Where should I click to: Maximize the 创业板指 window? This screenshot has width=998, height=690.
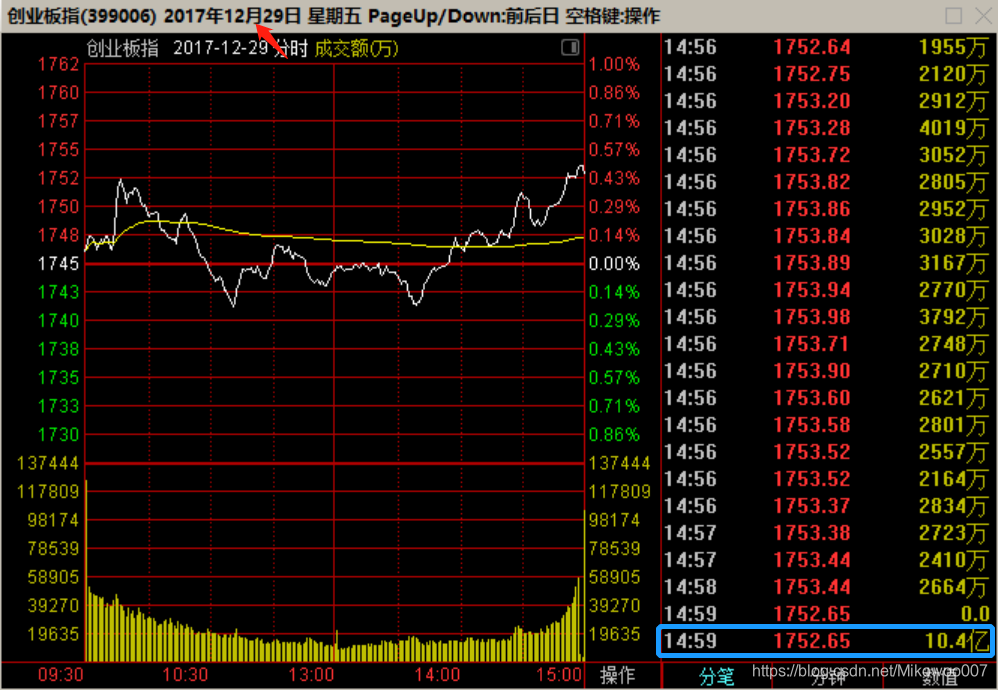point(953,15)
